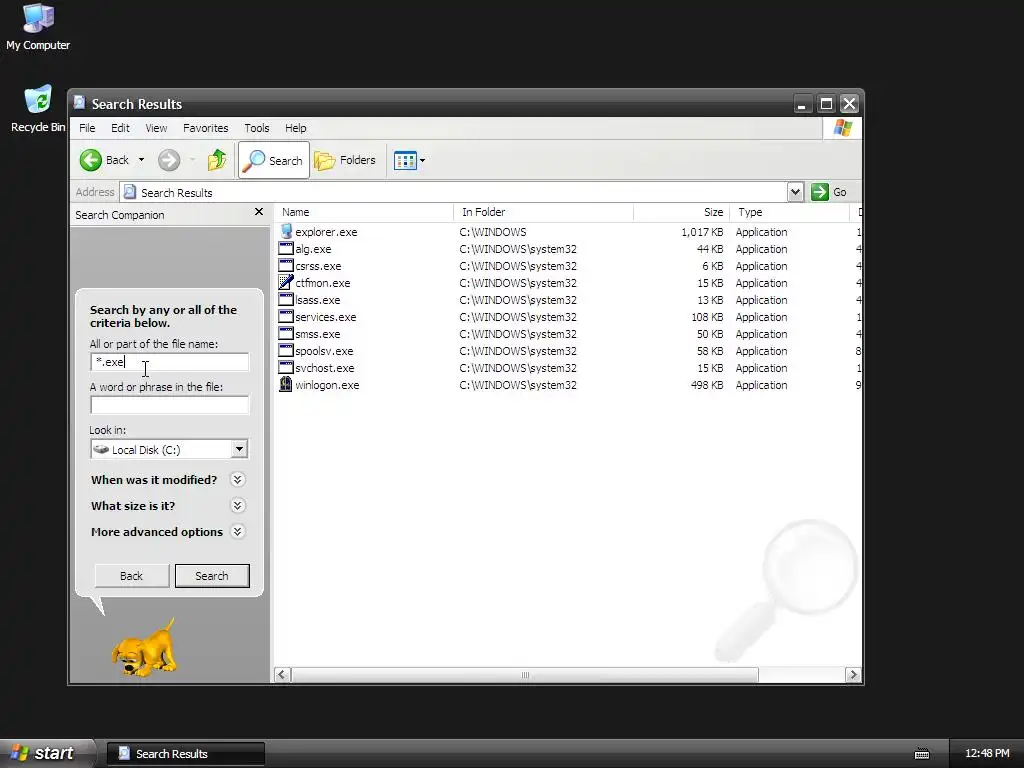Toggle the Search toolbar button
Viewport: 1024px width, 768px height.
[x=274, y=160]
